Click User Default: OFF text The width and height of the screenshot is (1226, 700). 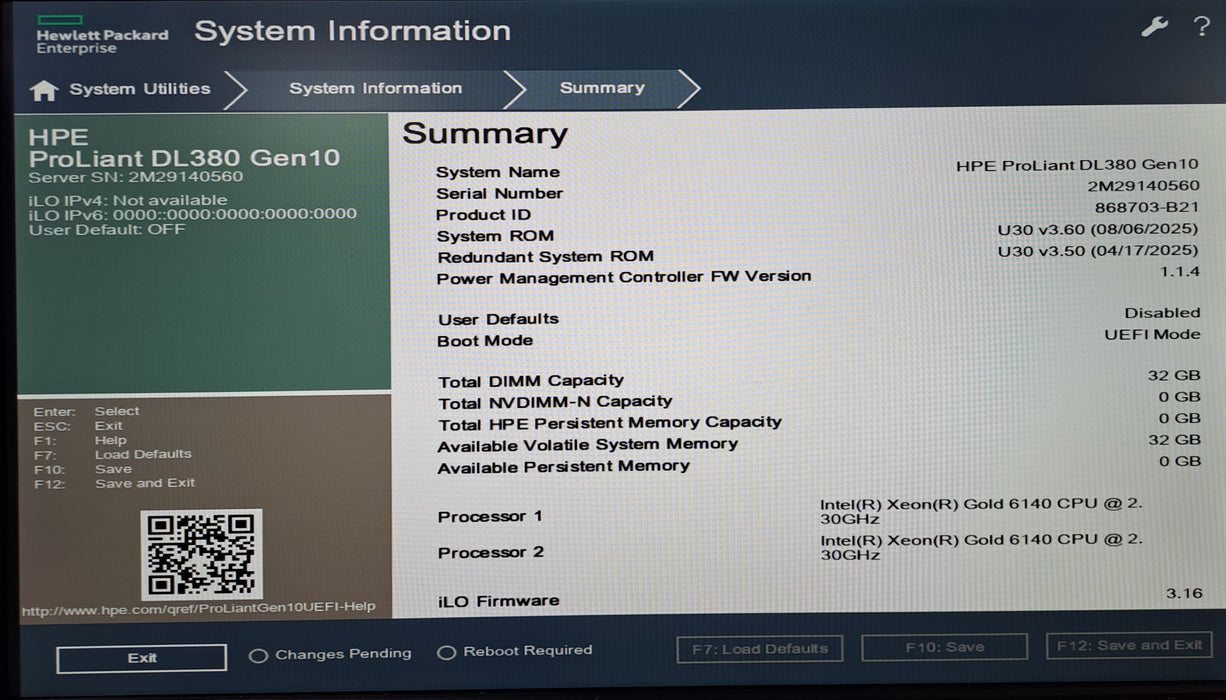pos(107,229)
